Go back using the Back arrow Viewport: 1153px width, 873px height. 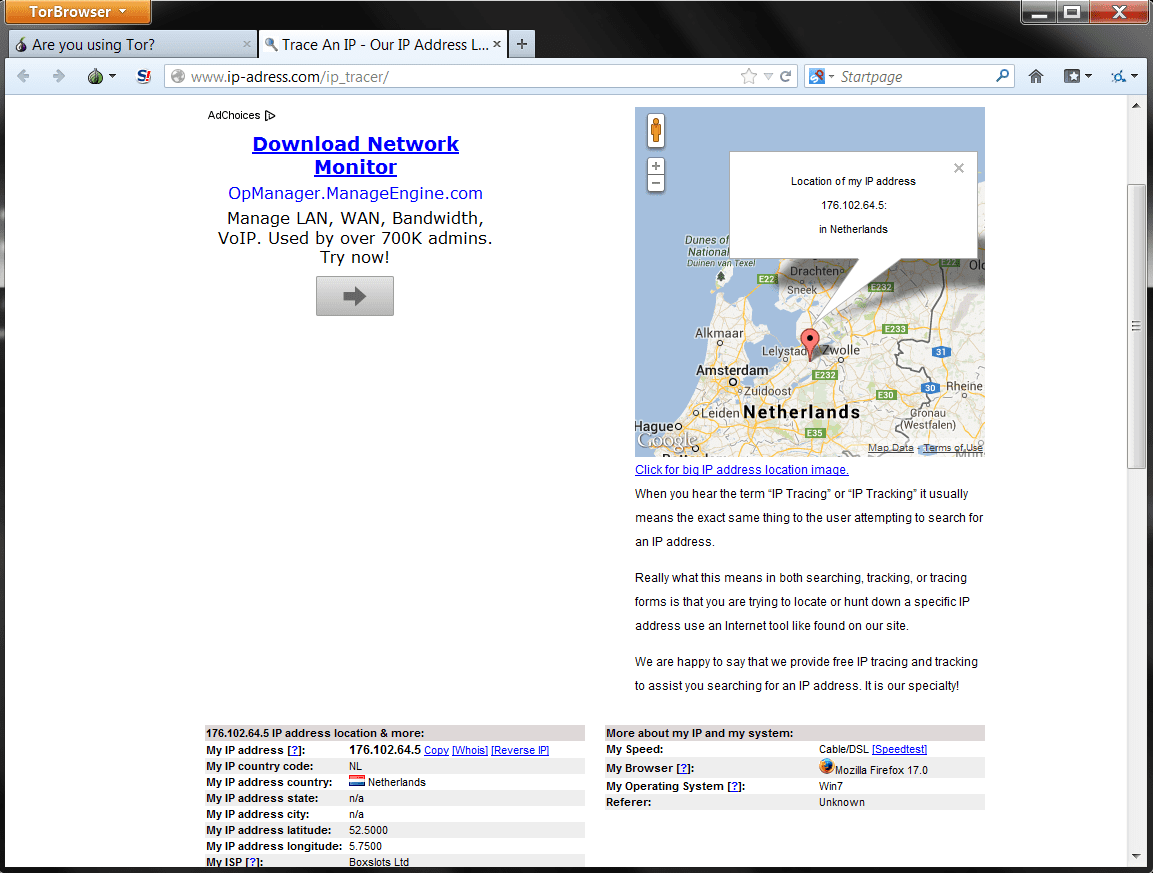[24, 76]
